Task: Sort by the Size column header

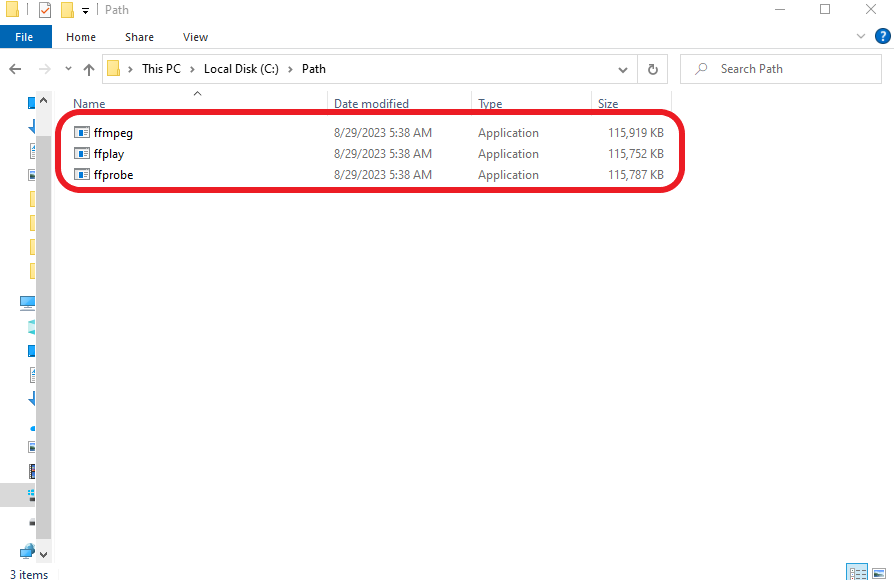Action: [x=608, y=104]
